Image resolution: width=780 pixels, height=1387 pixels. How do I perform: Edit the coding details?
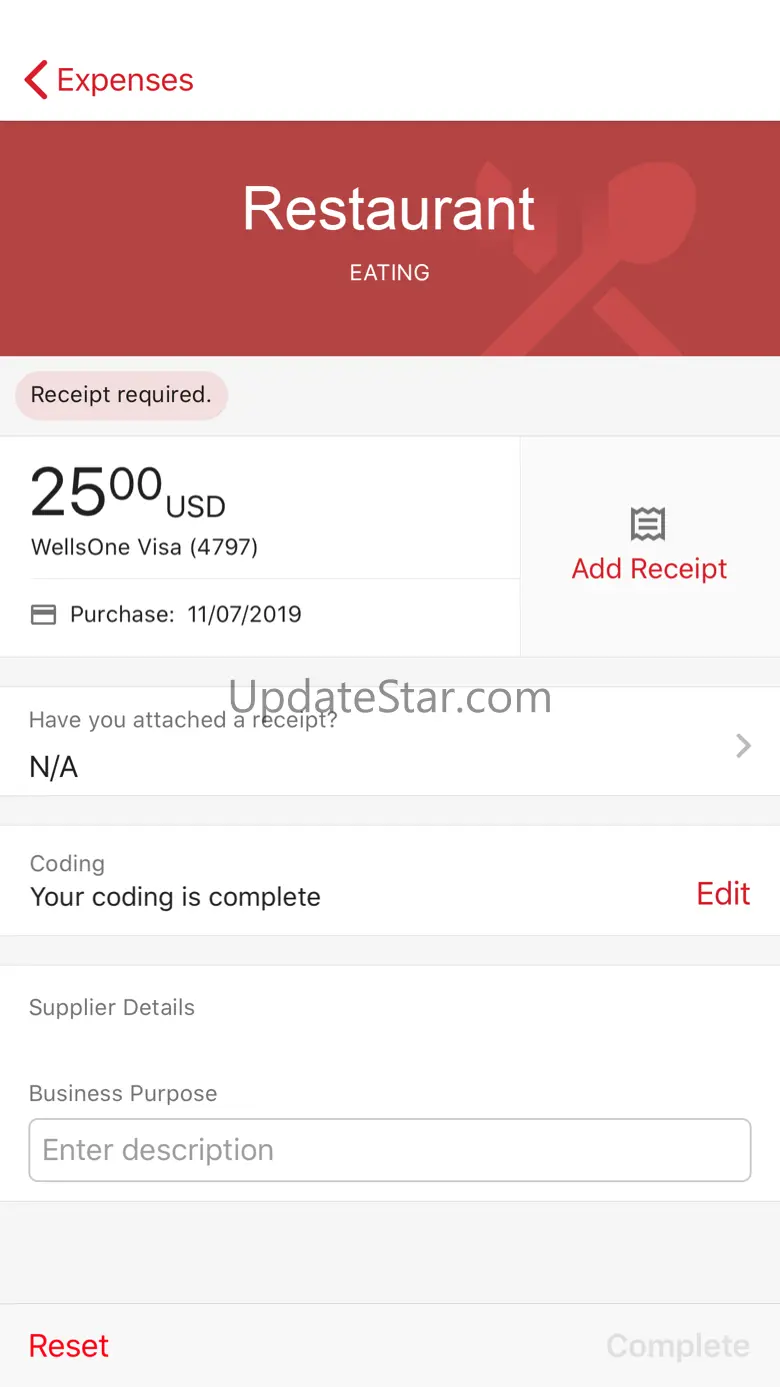coord(723,893)
